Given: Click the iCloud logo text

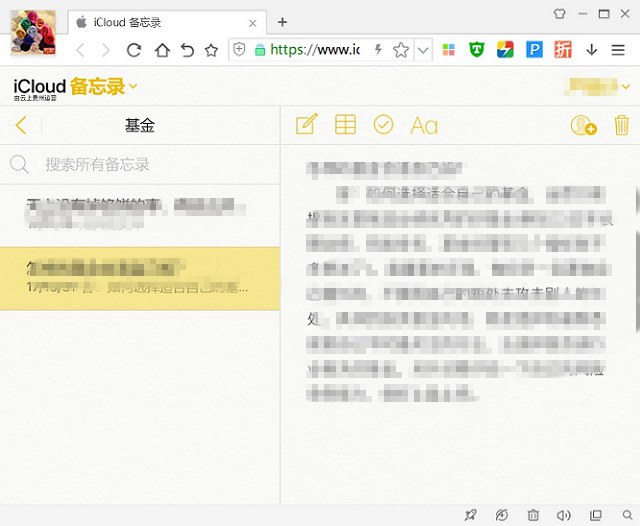Looking at the screenshot, I should (39, 86).
